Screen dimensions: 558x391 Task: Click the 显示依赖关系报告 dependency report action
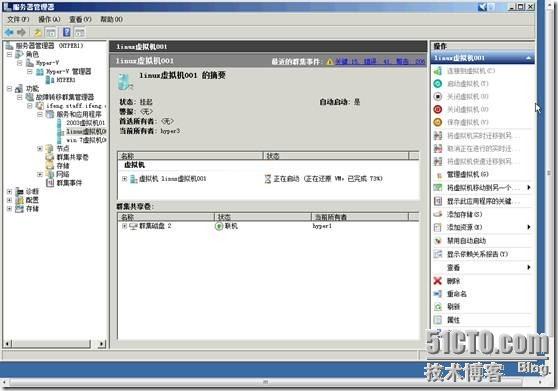(477, 254)
